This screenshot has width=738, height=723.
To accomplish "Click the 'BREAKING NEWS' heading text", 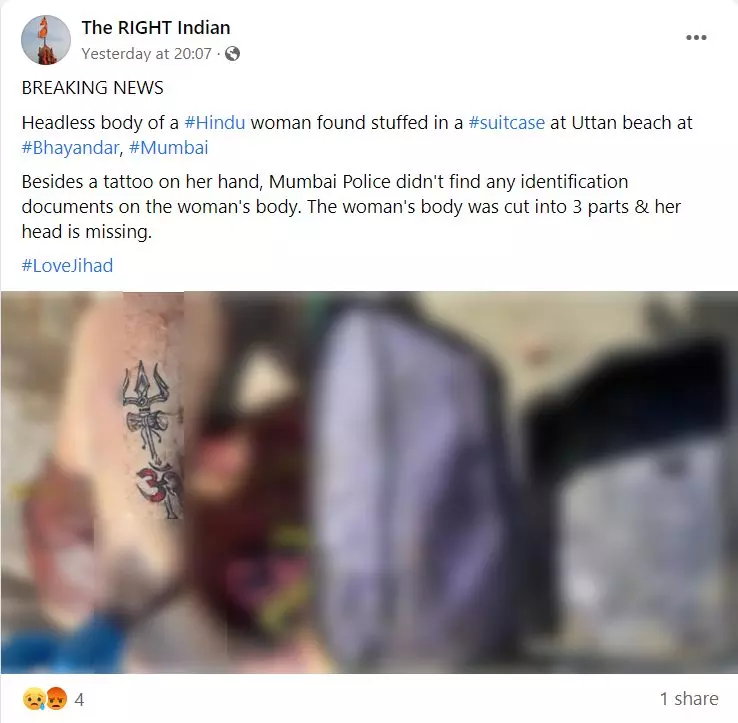I will (92, 88).
